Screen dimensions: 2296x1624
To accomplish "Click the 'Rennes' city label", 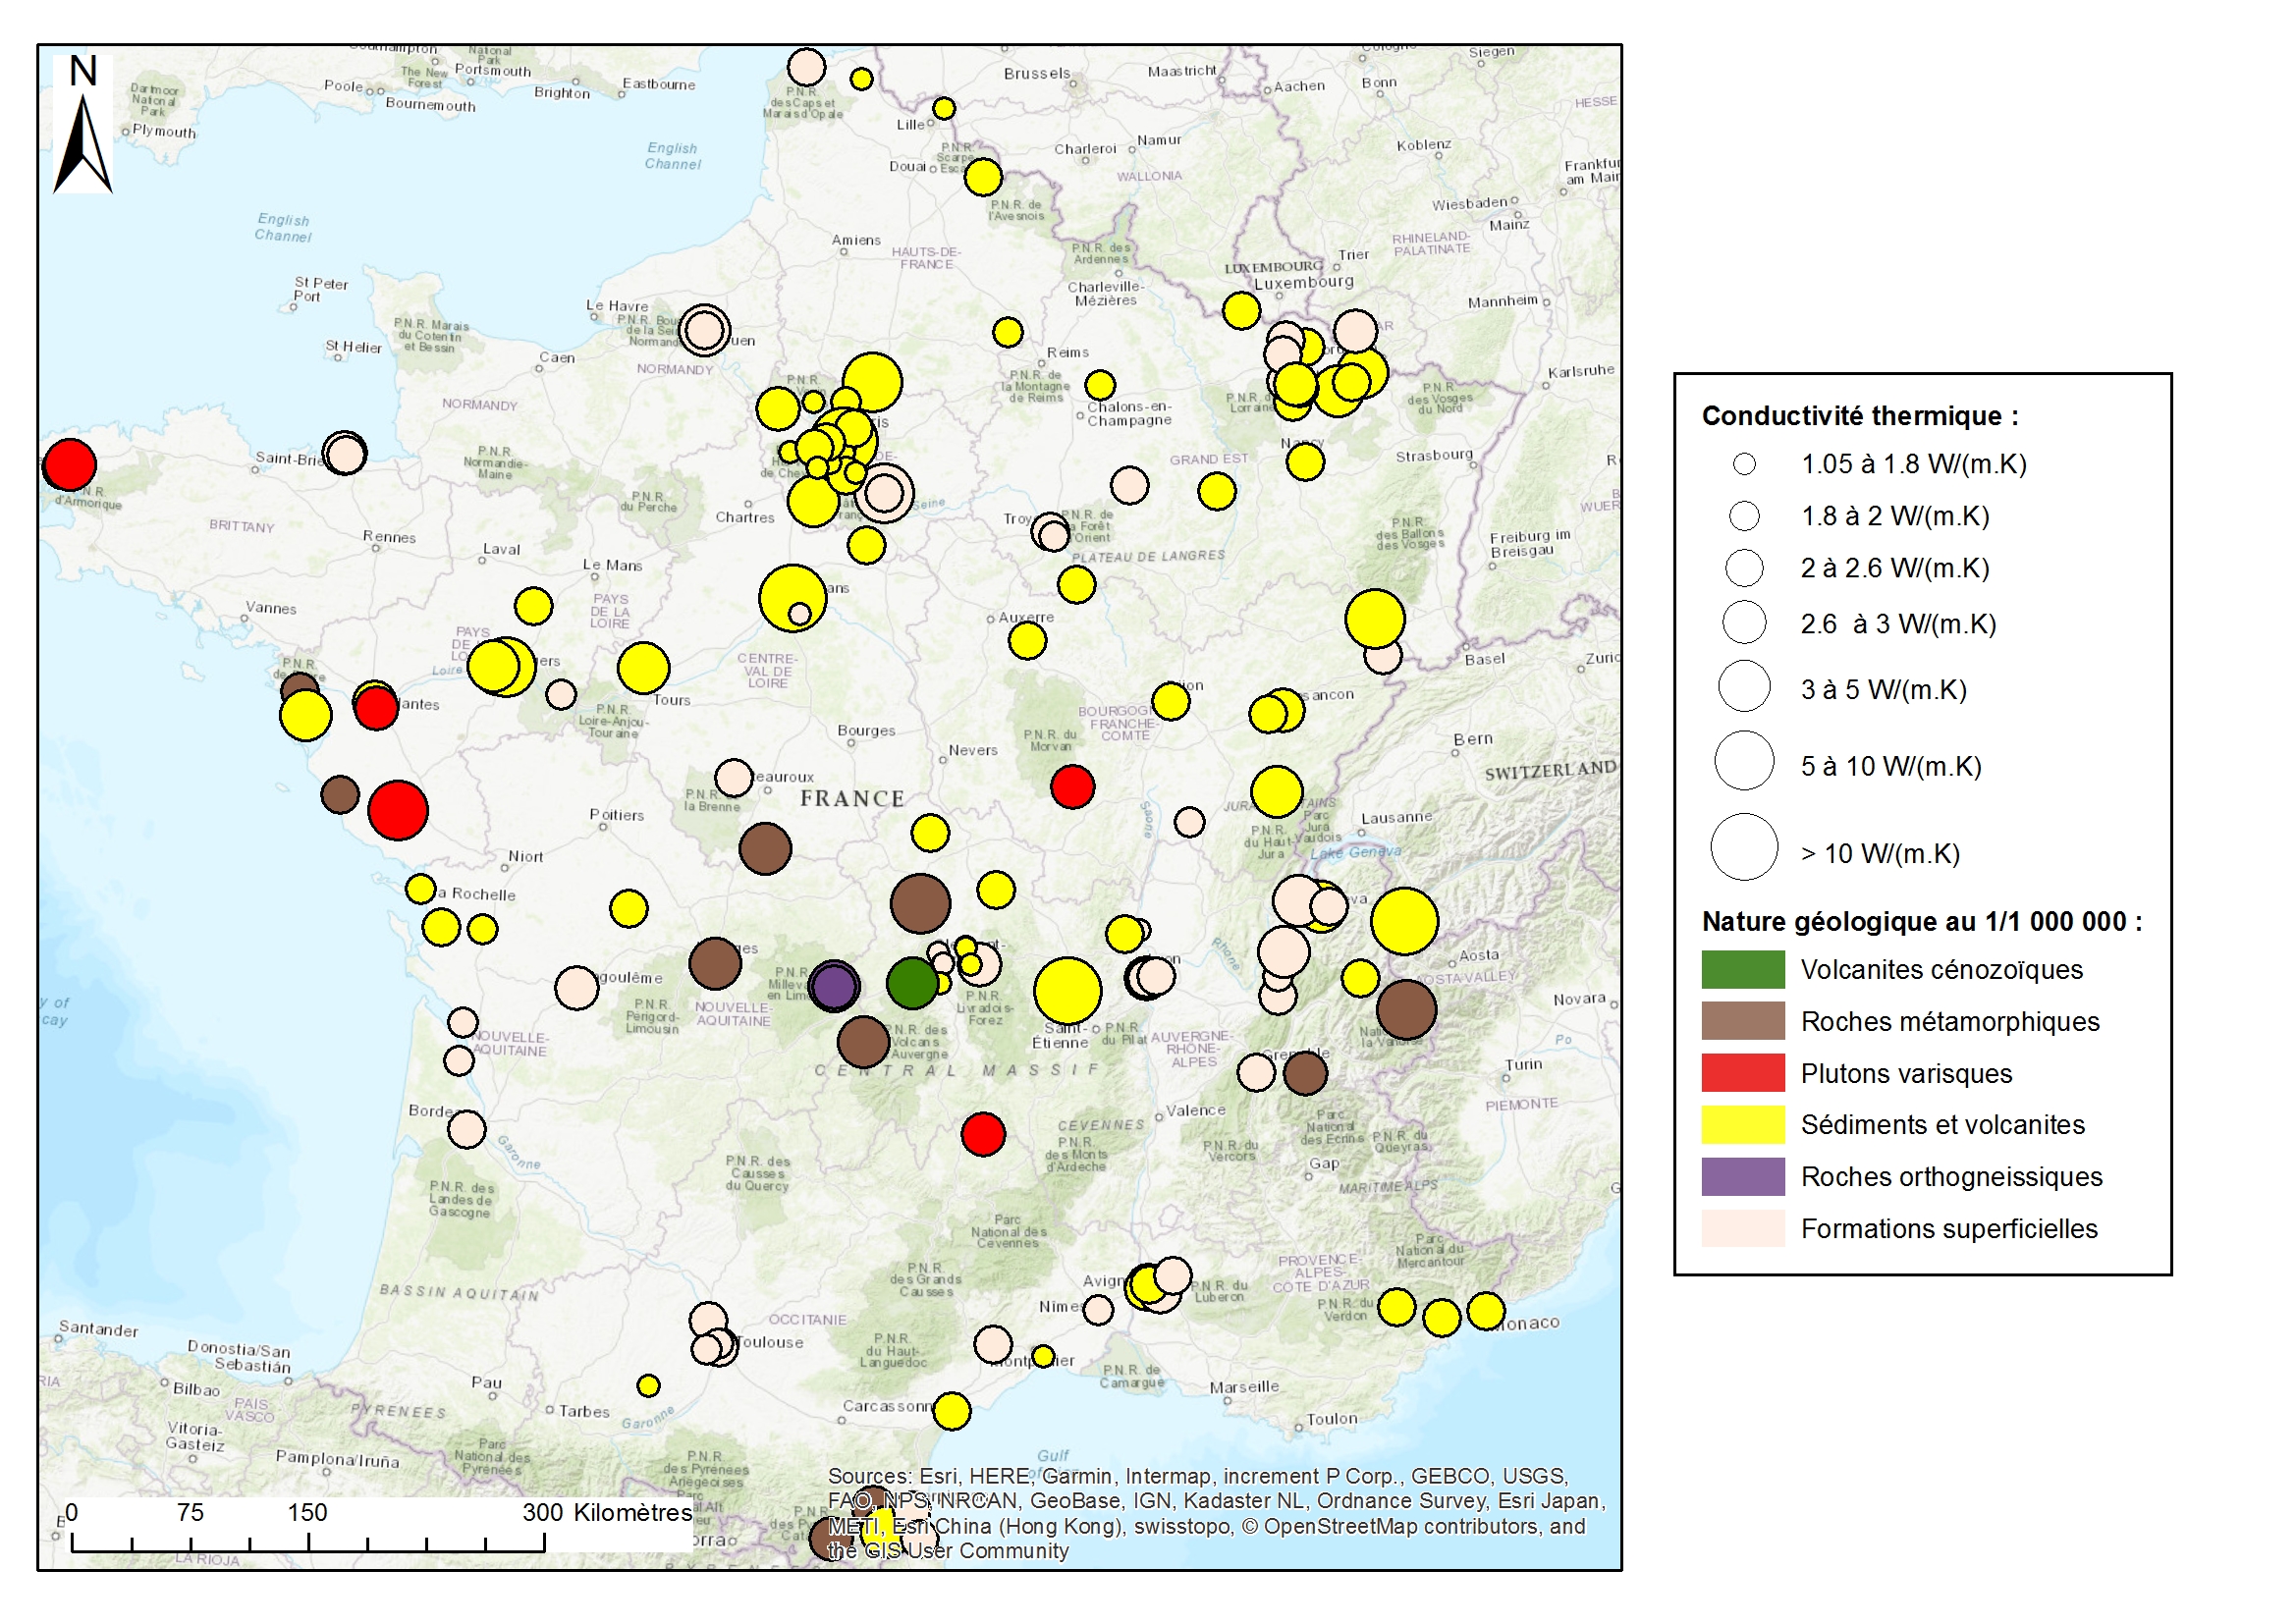I will [x=389, y=537].
